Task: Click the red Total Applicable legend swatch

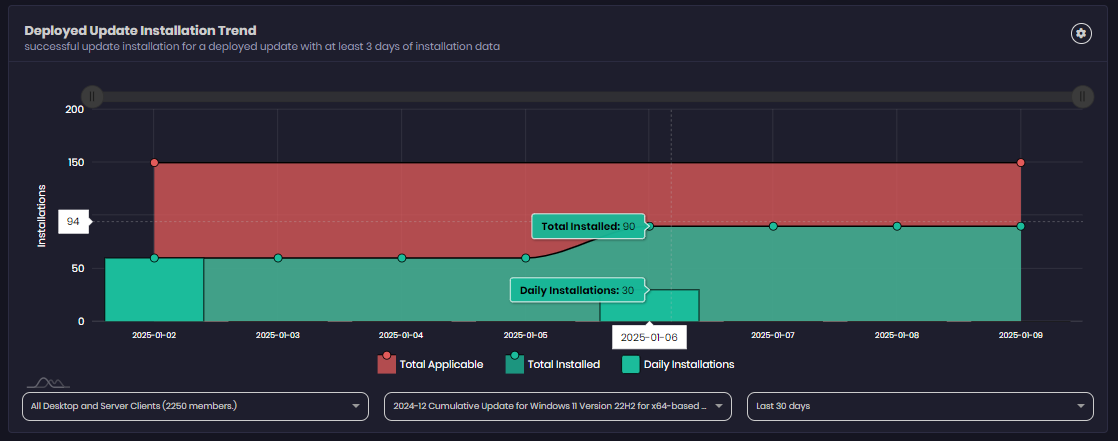Action: (x=386, y=364)
